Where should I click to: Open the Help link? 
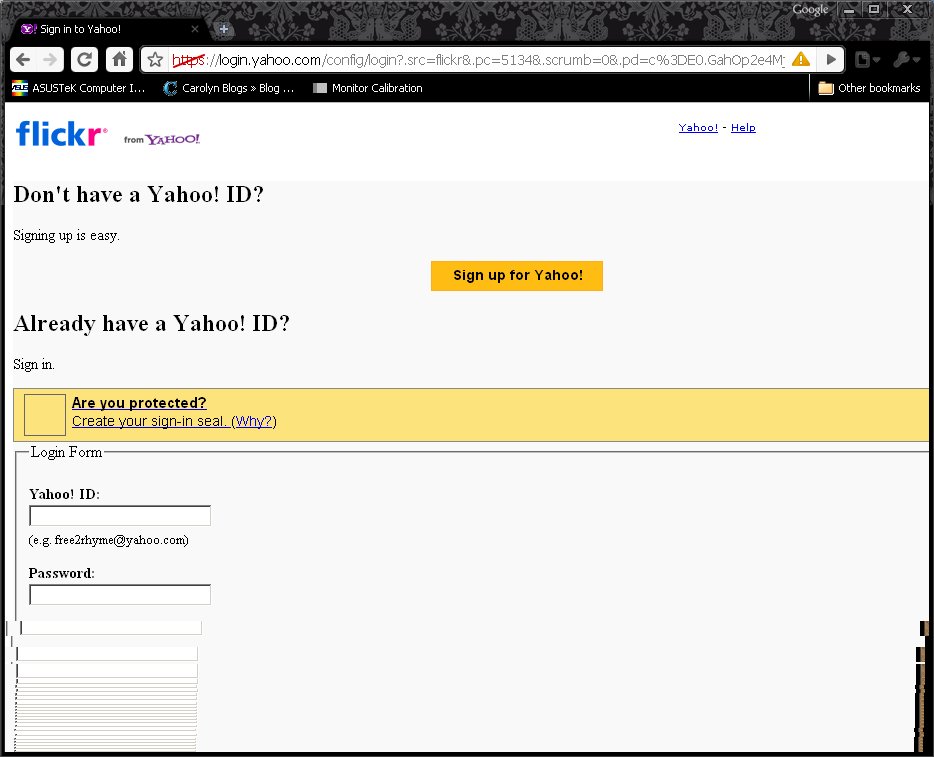[743, 127]
